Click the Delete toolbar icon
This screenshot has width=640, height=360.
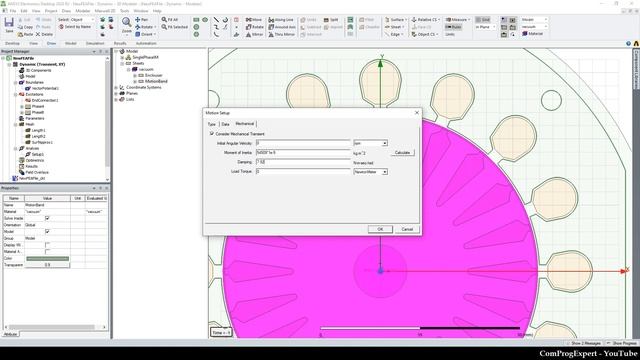tap(44, 34)
